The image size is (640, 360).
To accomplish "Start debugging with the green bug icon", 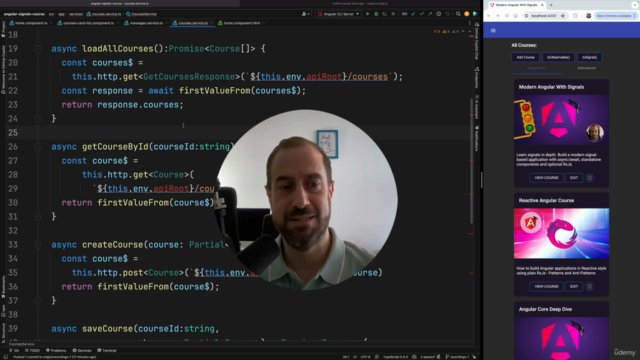I will click(376, 14).
